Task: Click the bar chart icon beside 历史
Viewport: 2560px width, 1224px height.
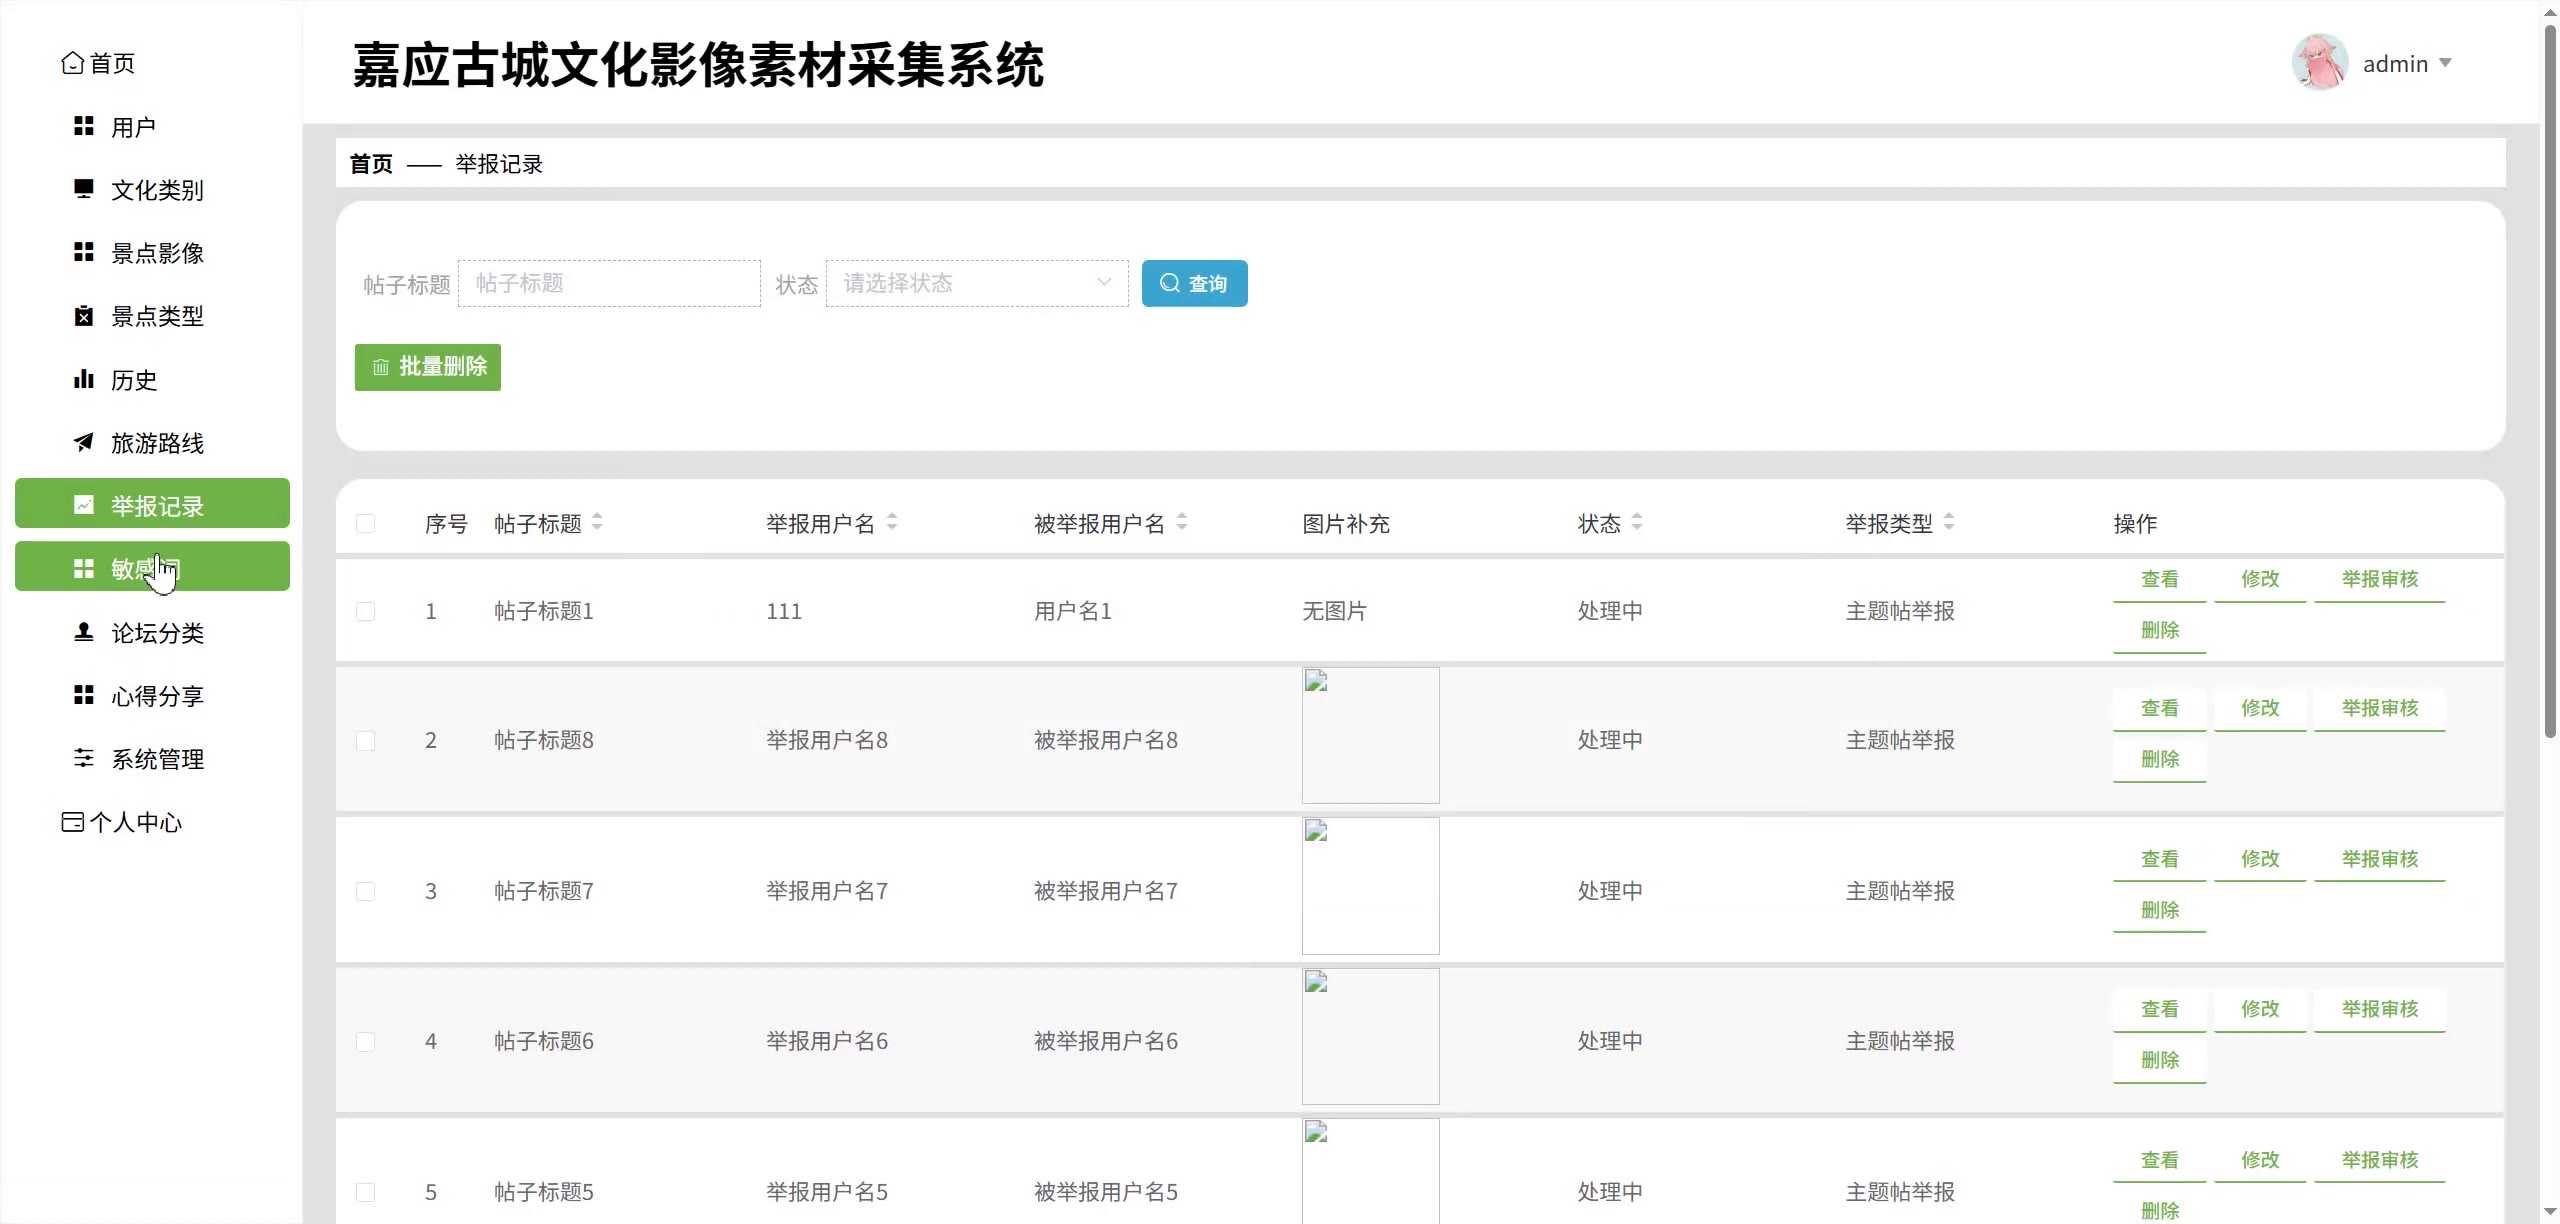Action: click(84, 379)
